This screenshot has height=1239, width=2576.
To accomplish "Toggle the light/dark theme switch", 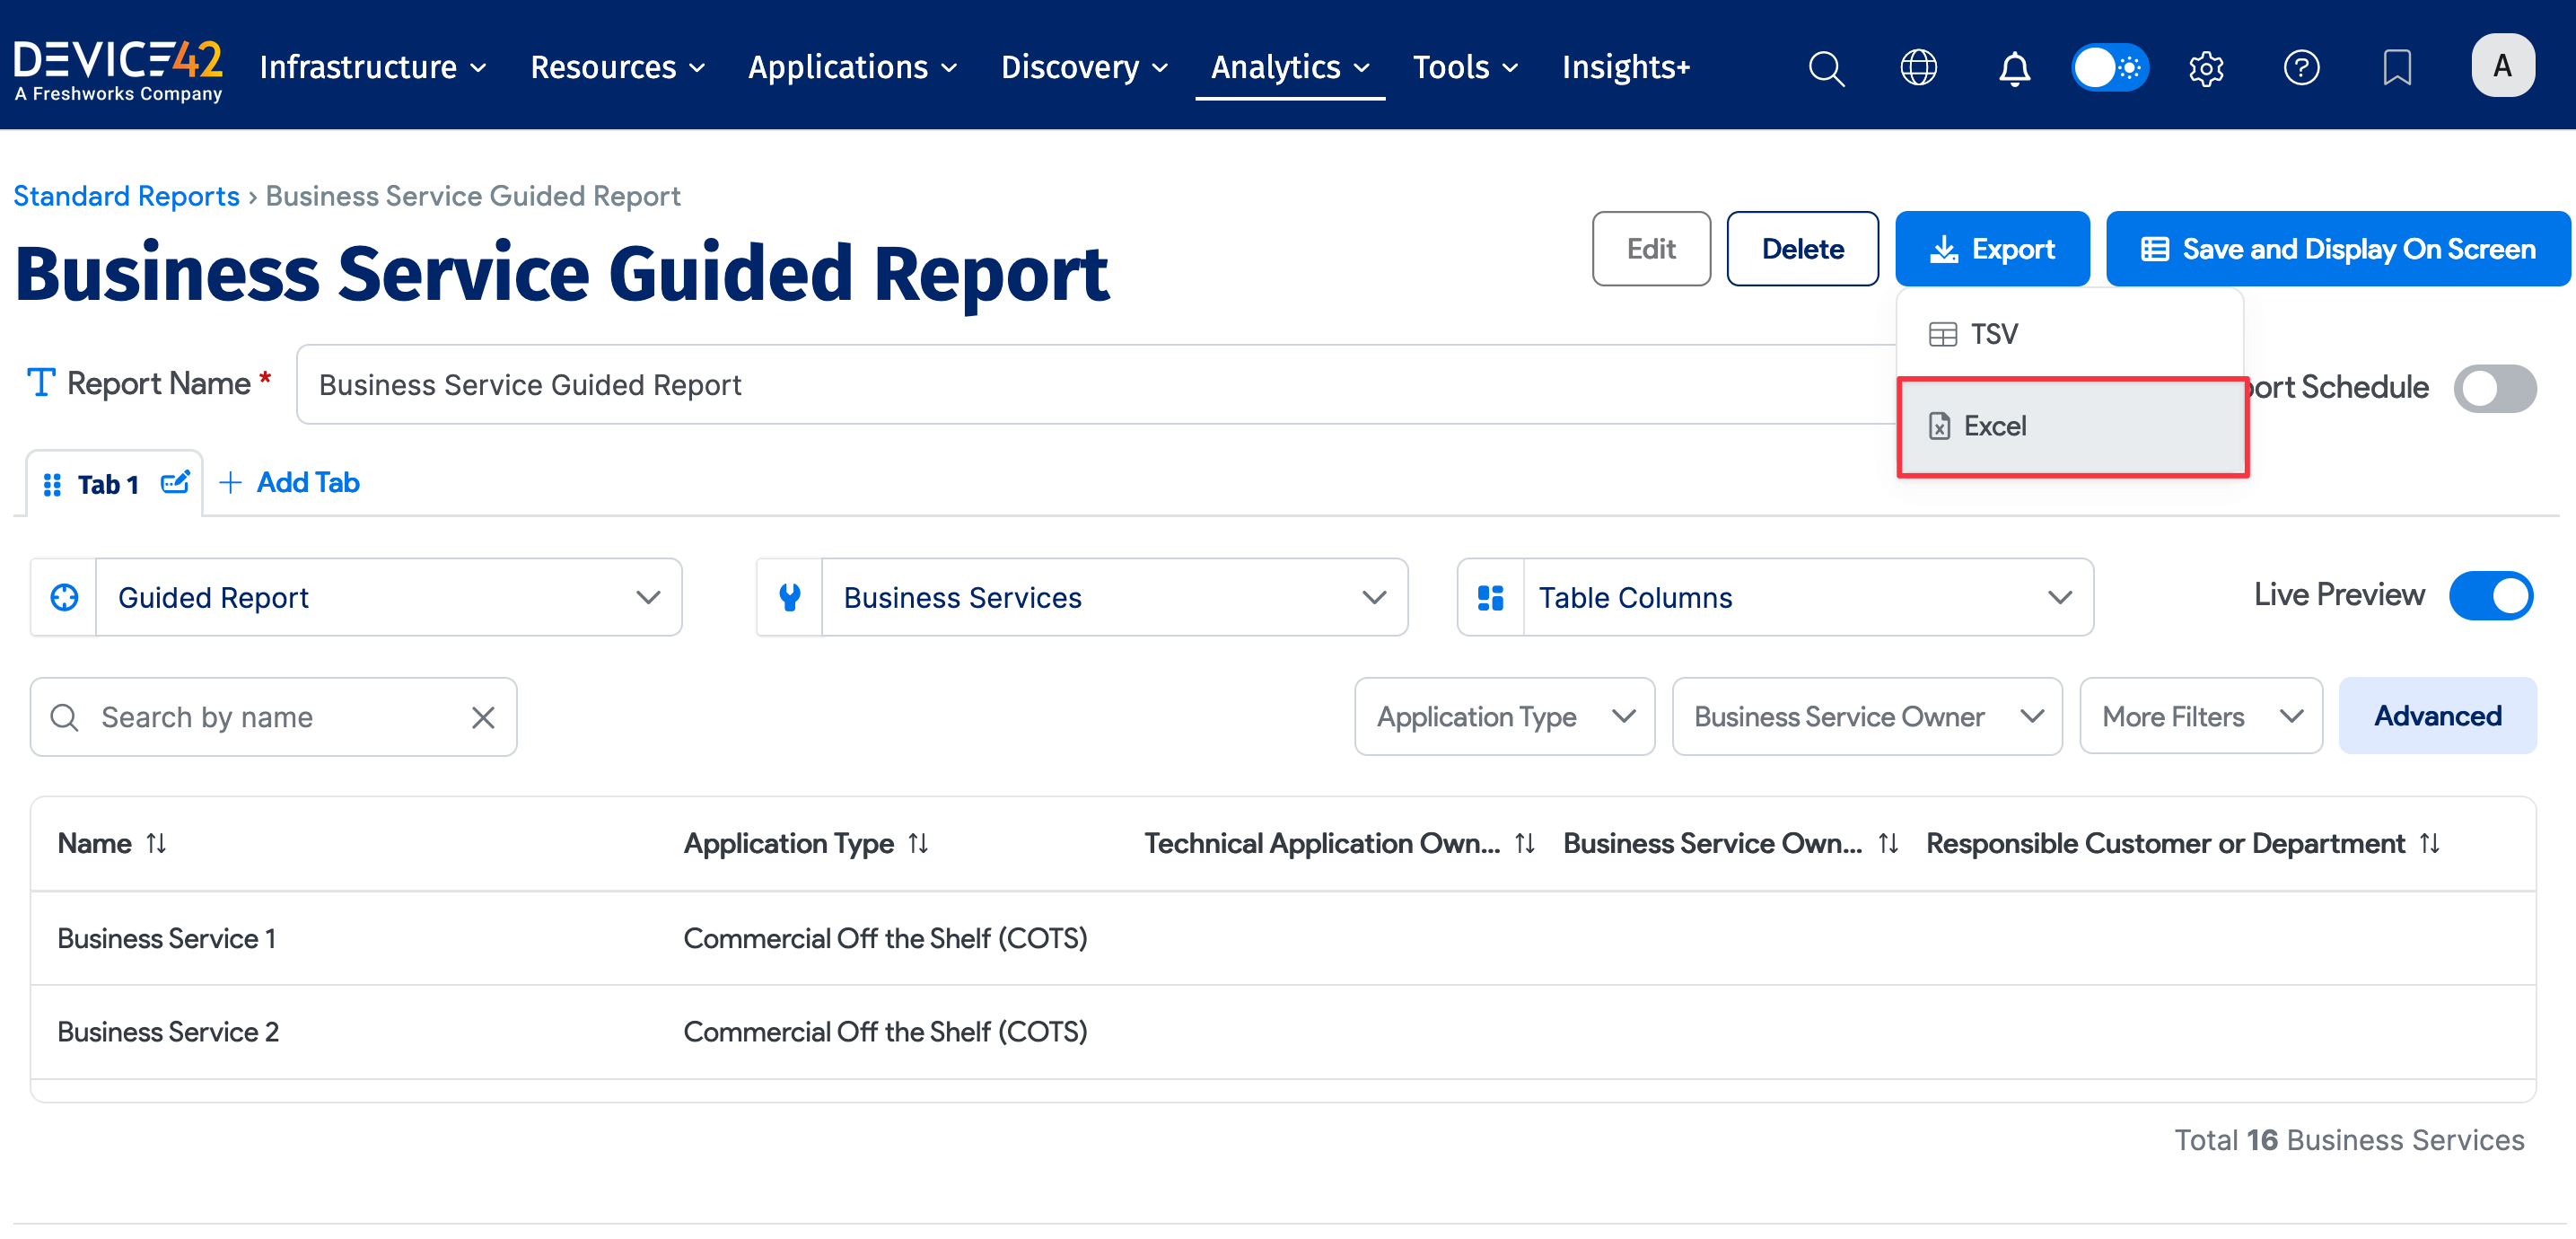I will (2109, 67).
